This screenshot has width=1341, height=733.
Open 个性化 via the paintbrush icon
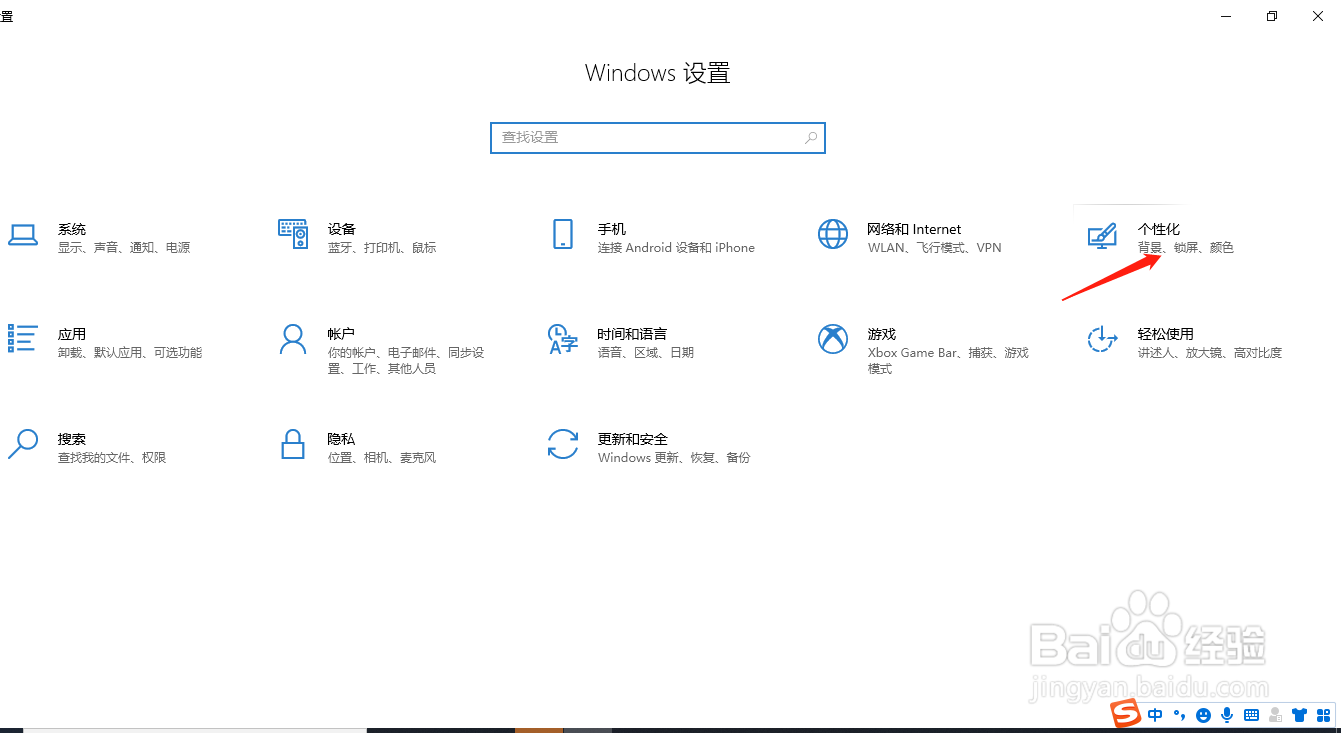point(1101,235)
